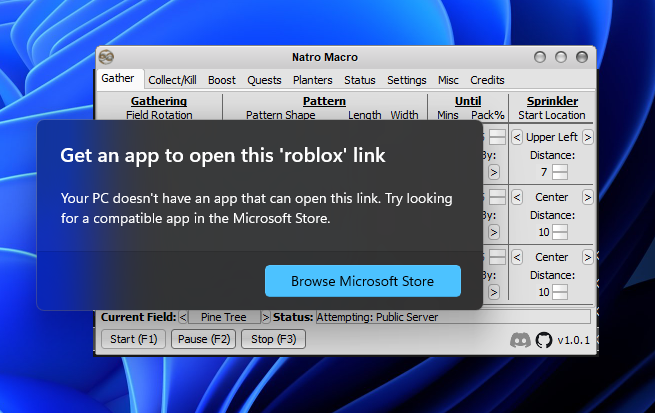Click the Until section heading
Image resolution: width=655 pixels, height=413 pixels.
pos(468,101)
